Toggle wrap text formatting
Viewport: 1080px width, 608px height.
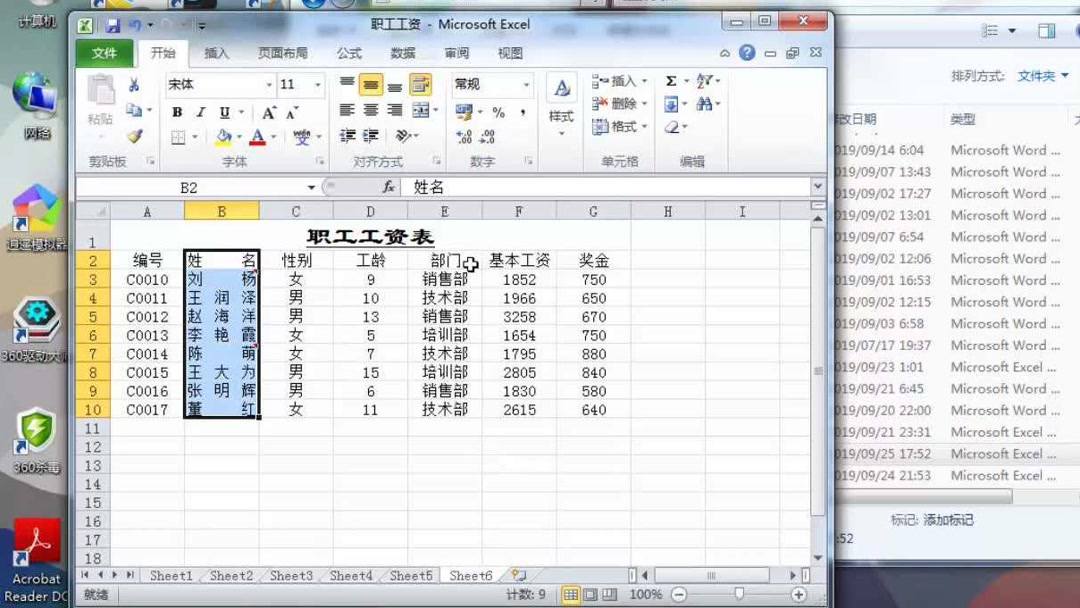click(x=422, y=83)
